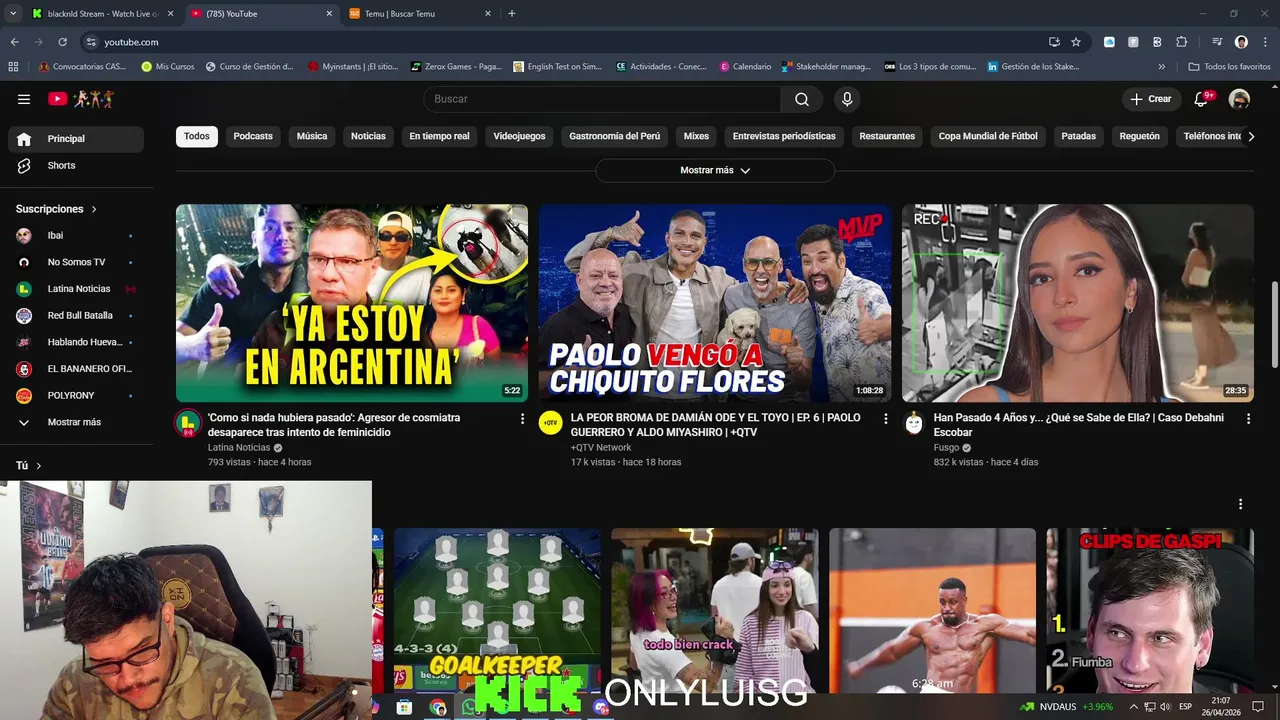Open Chrome tab search dropdown
Screen dimensions: 1280x720
13,13
